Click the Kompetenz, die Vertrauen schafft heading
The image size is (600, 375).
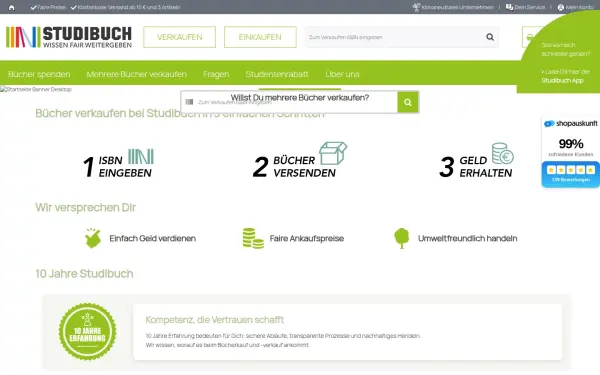pyautogui.click(x=215, y=320)
